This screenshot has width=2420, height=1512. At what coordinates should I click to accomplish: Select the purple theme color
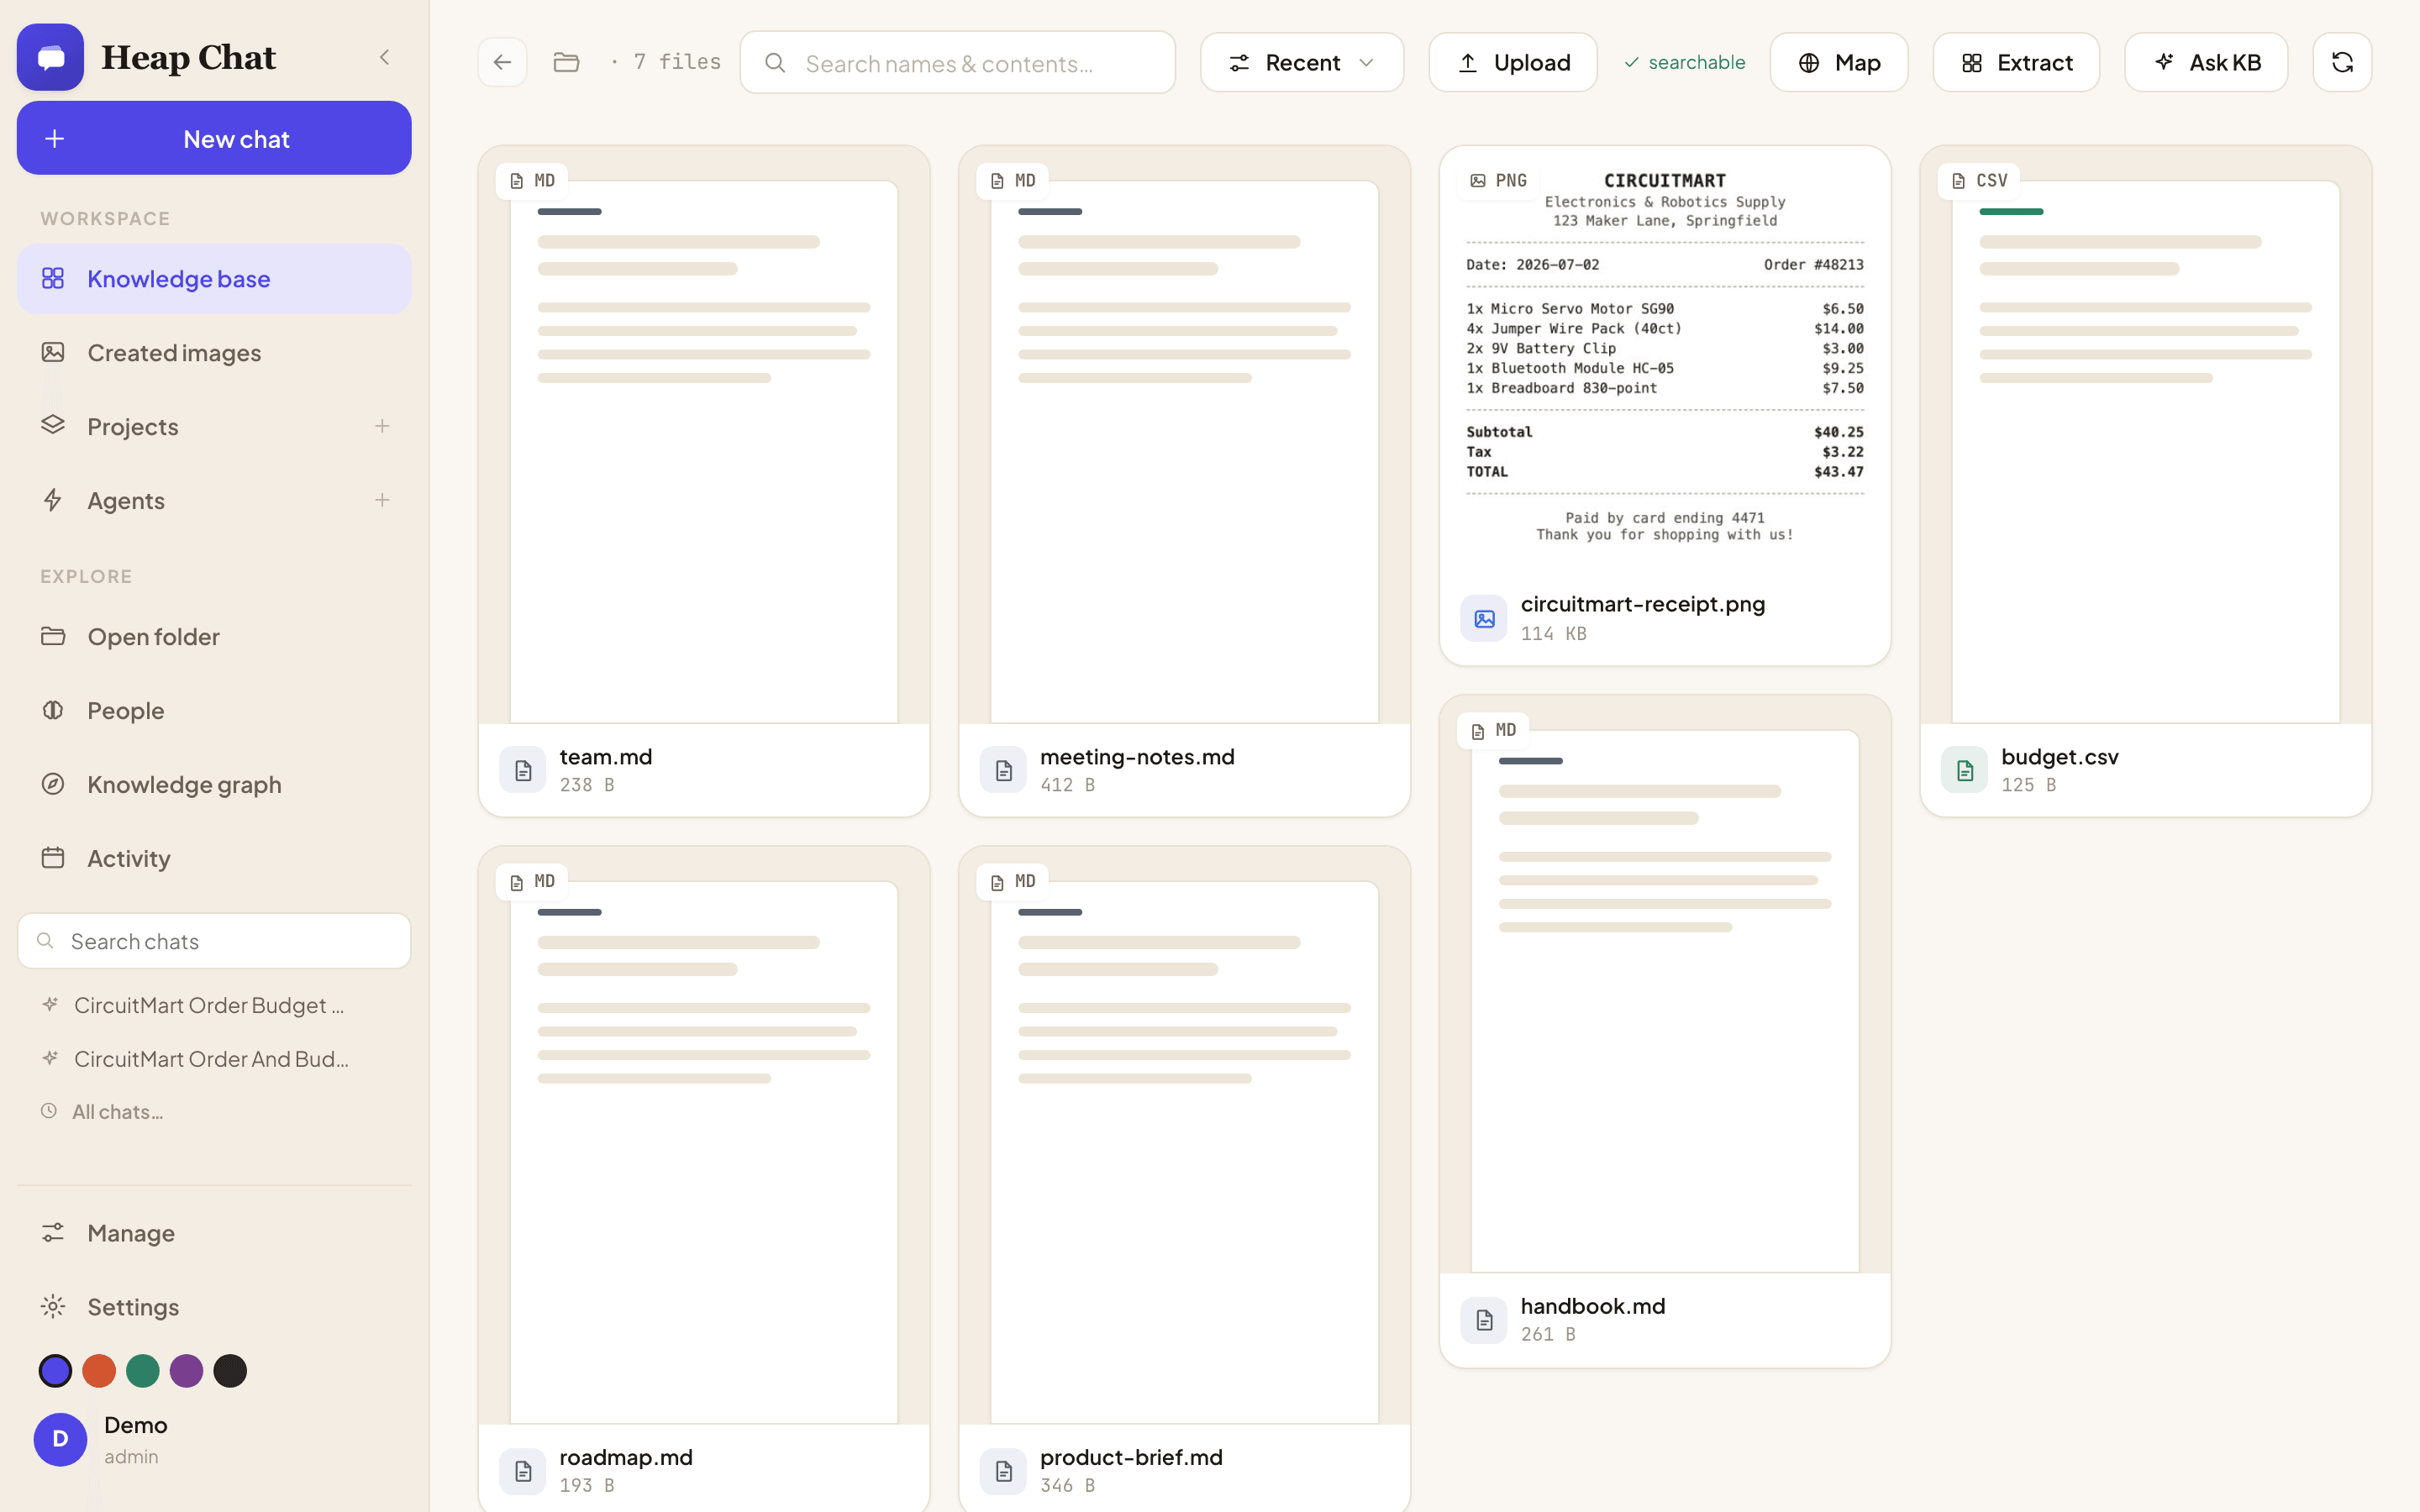[x=186, y=1370]
